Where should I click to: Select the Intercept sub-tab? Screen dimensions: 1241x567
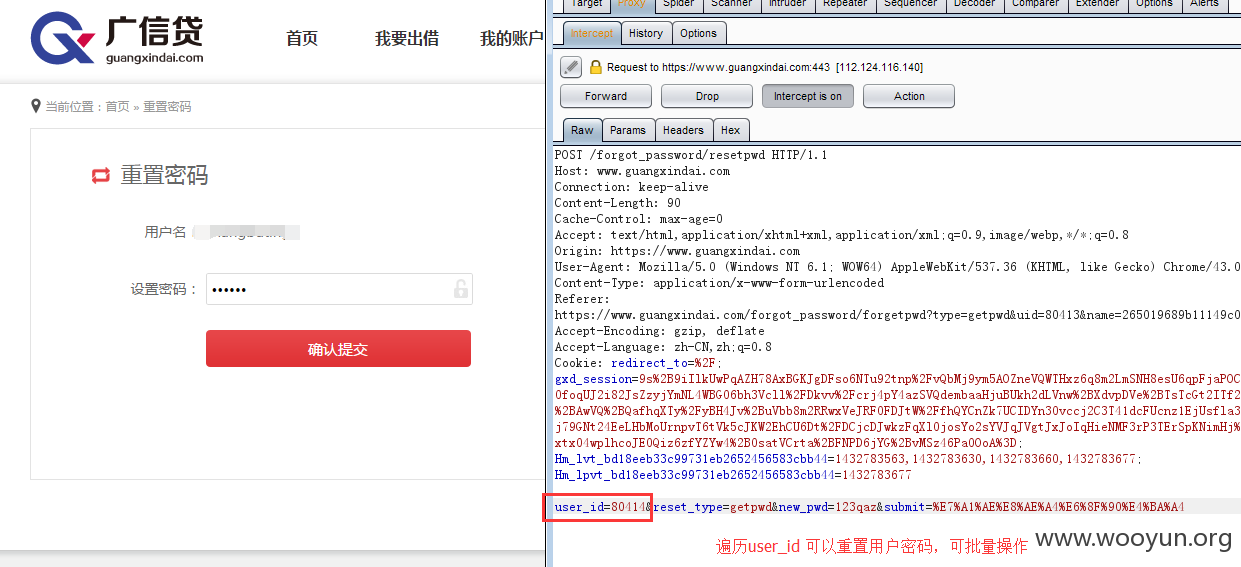coord(592,33)
